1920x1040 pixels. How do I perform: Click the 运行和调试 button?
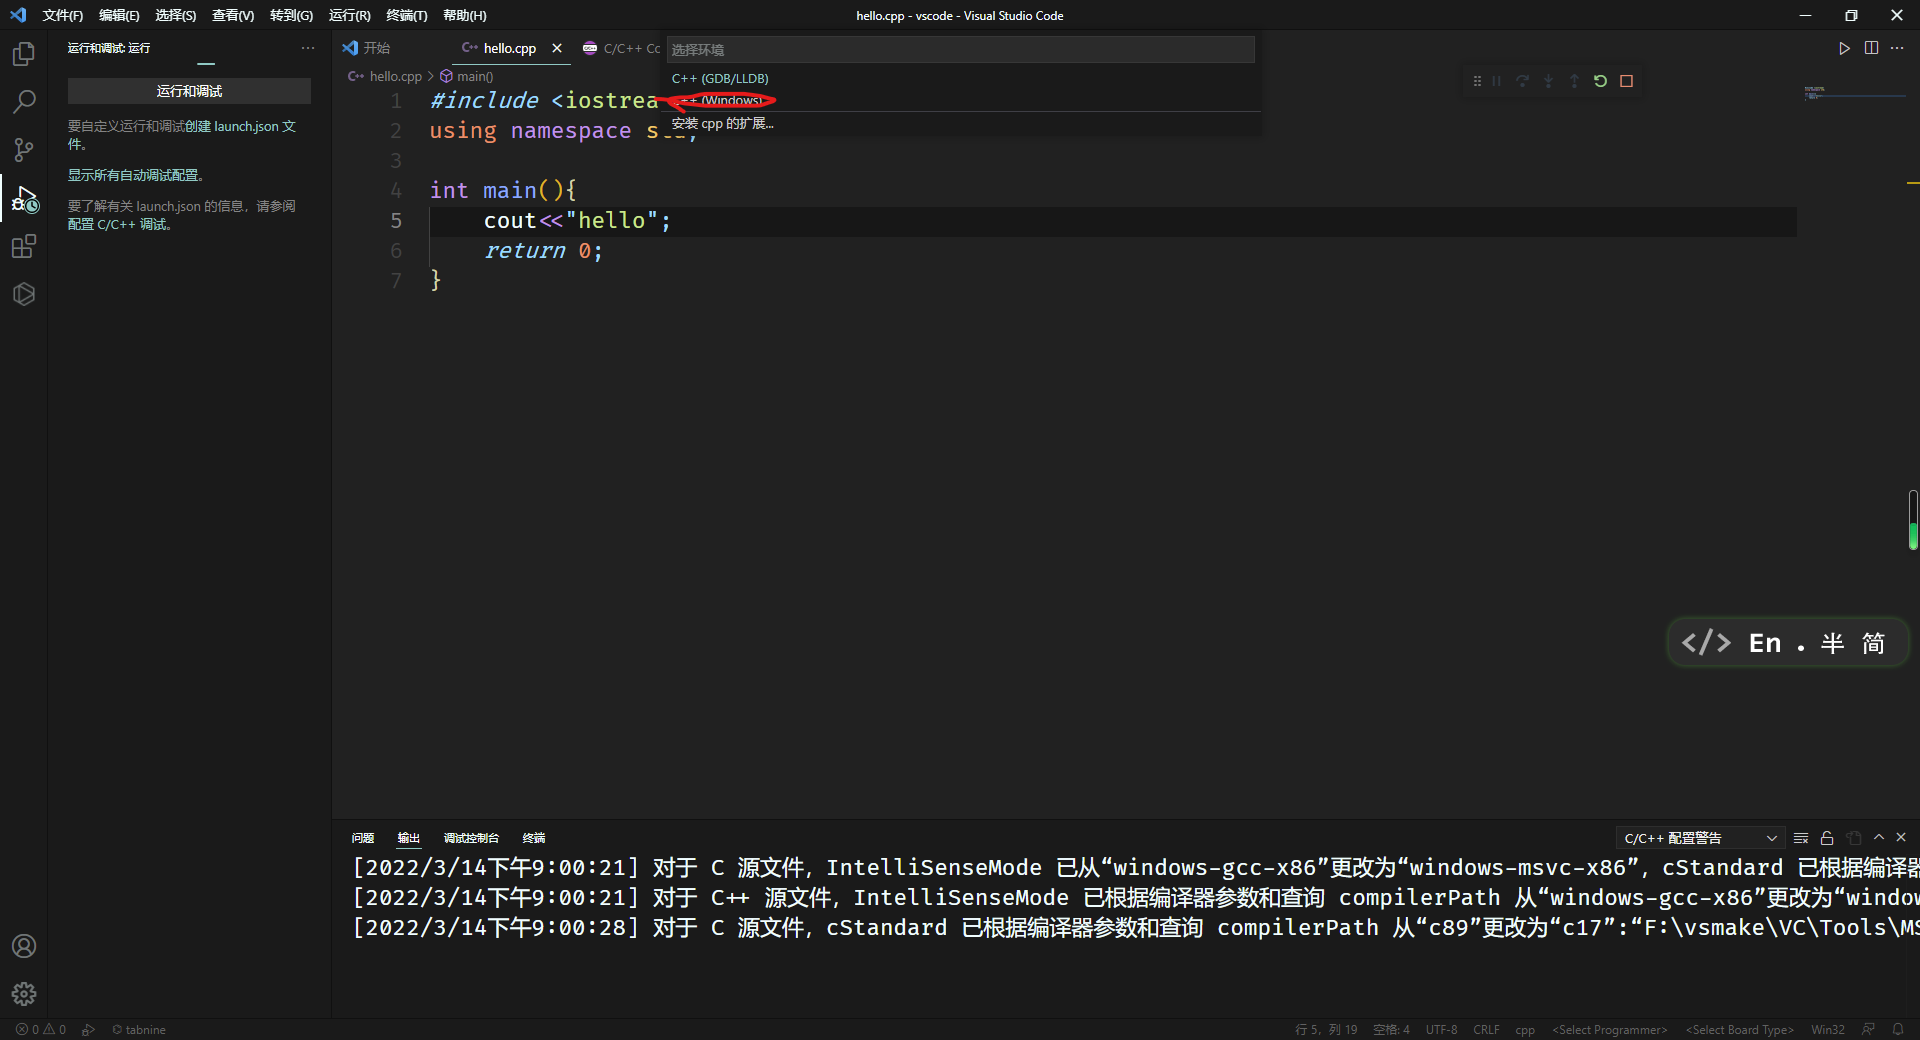point(189,91)
